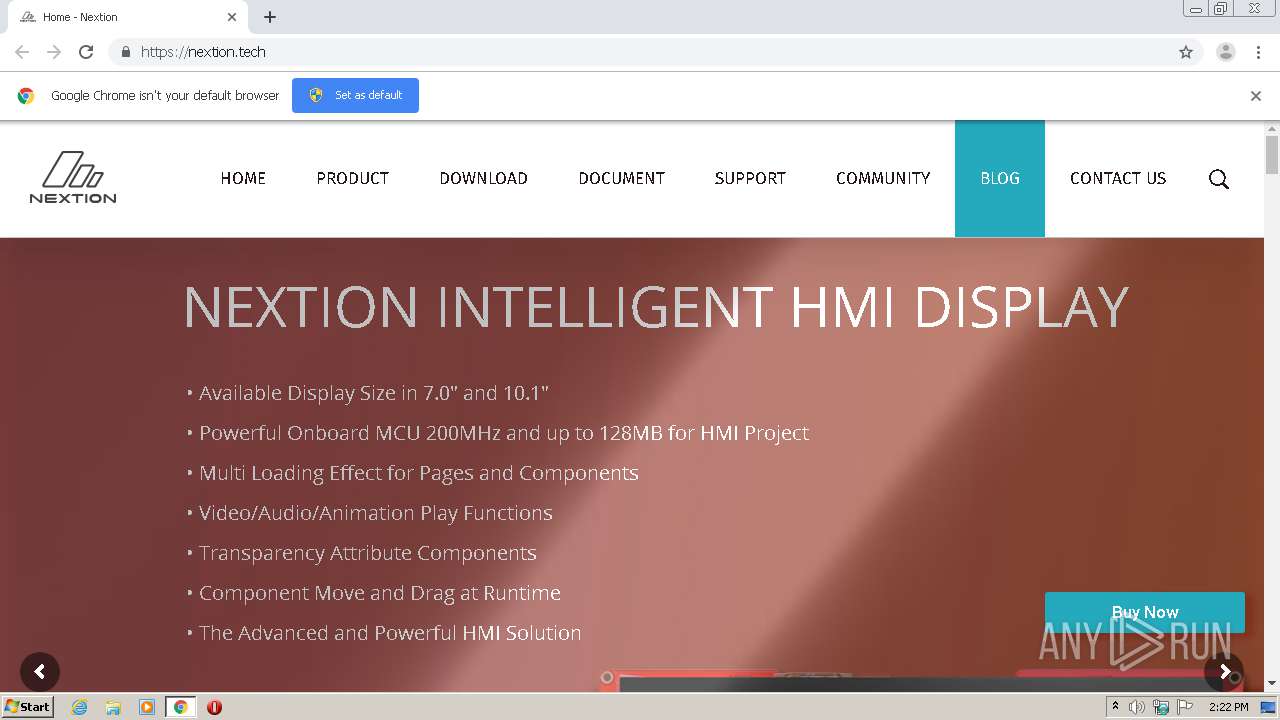1280x720 pixels.
Task: Open the HOME menu item
Action: [x=243, y=178]
